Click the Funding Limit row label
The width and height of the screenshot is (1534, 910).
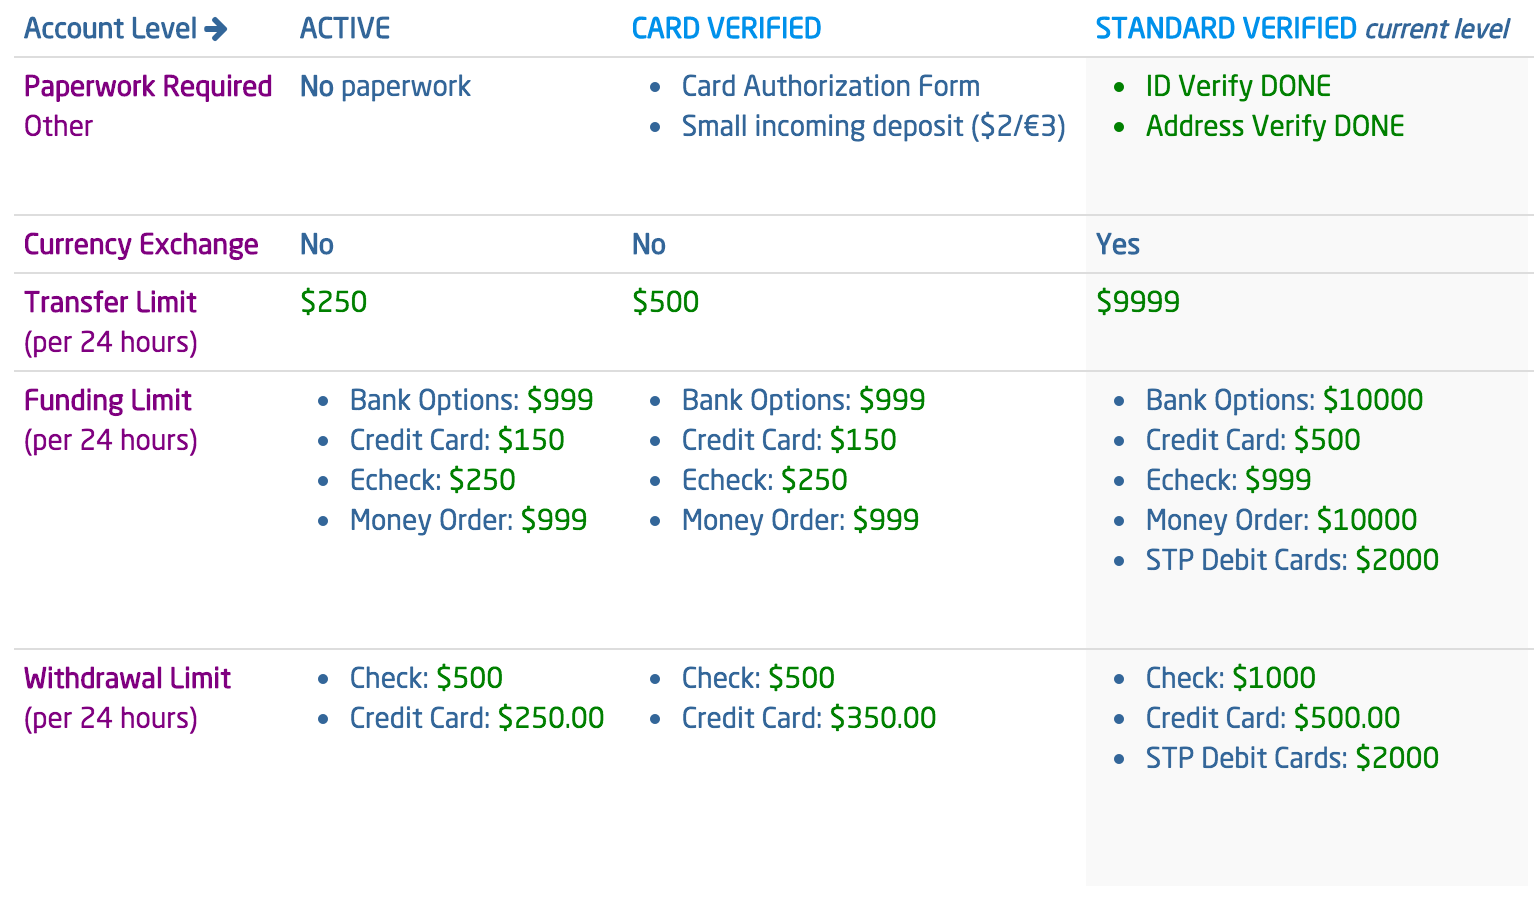coord(108,401)
